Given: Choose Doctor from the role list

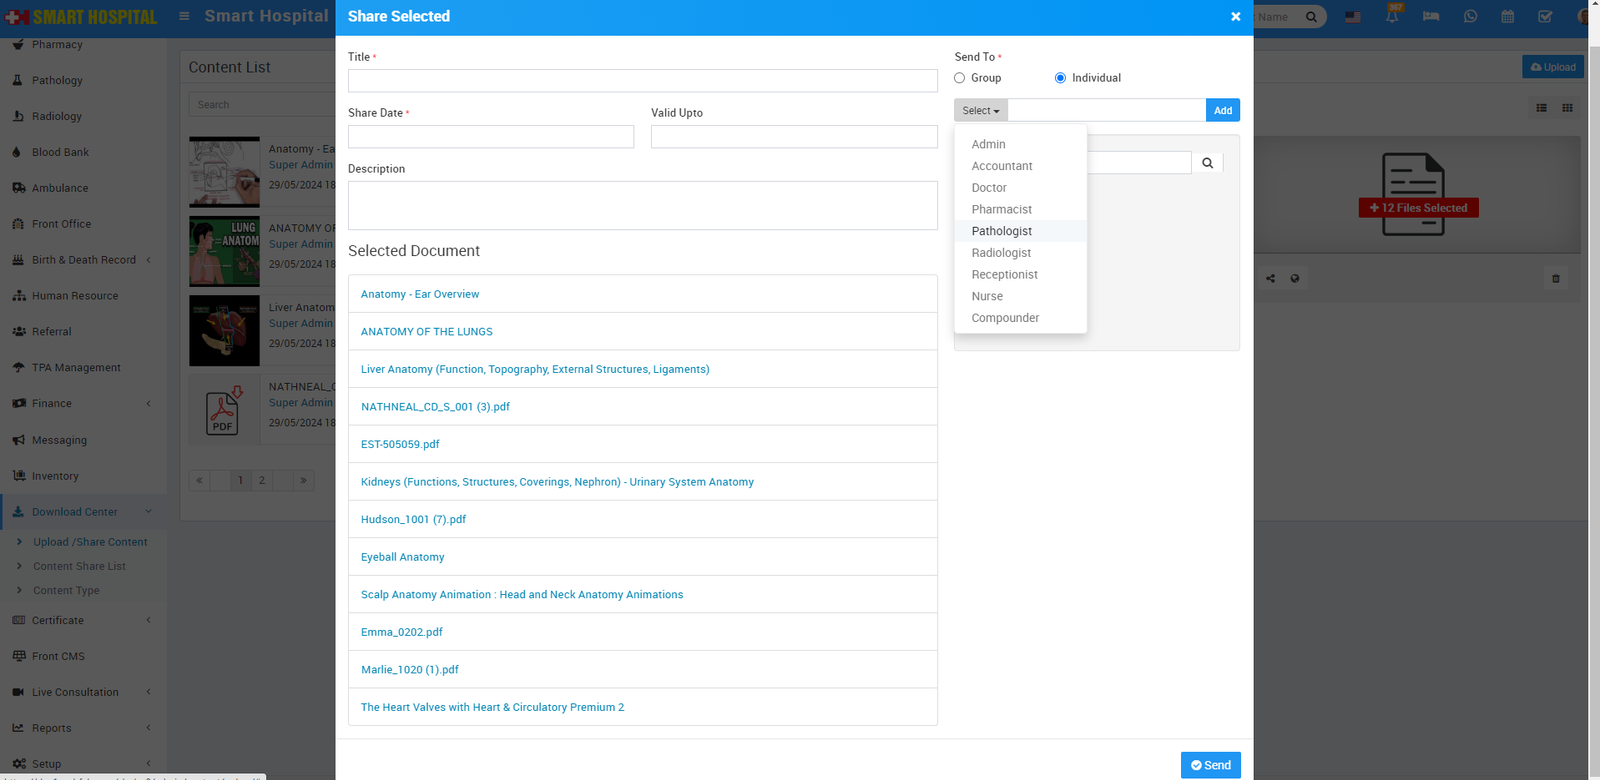Looking at the screenshot, I should point(989,188).
